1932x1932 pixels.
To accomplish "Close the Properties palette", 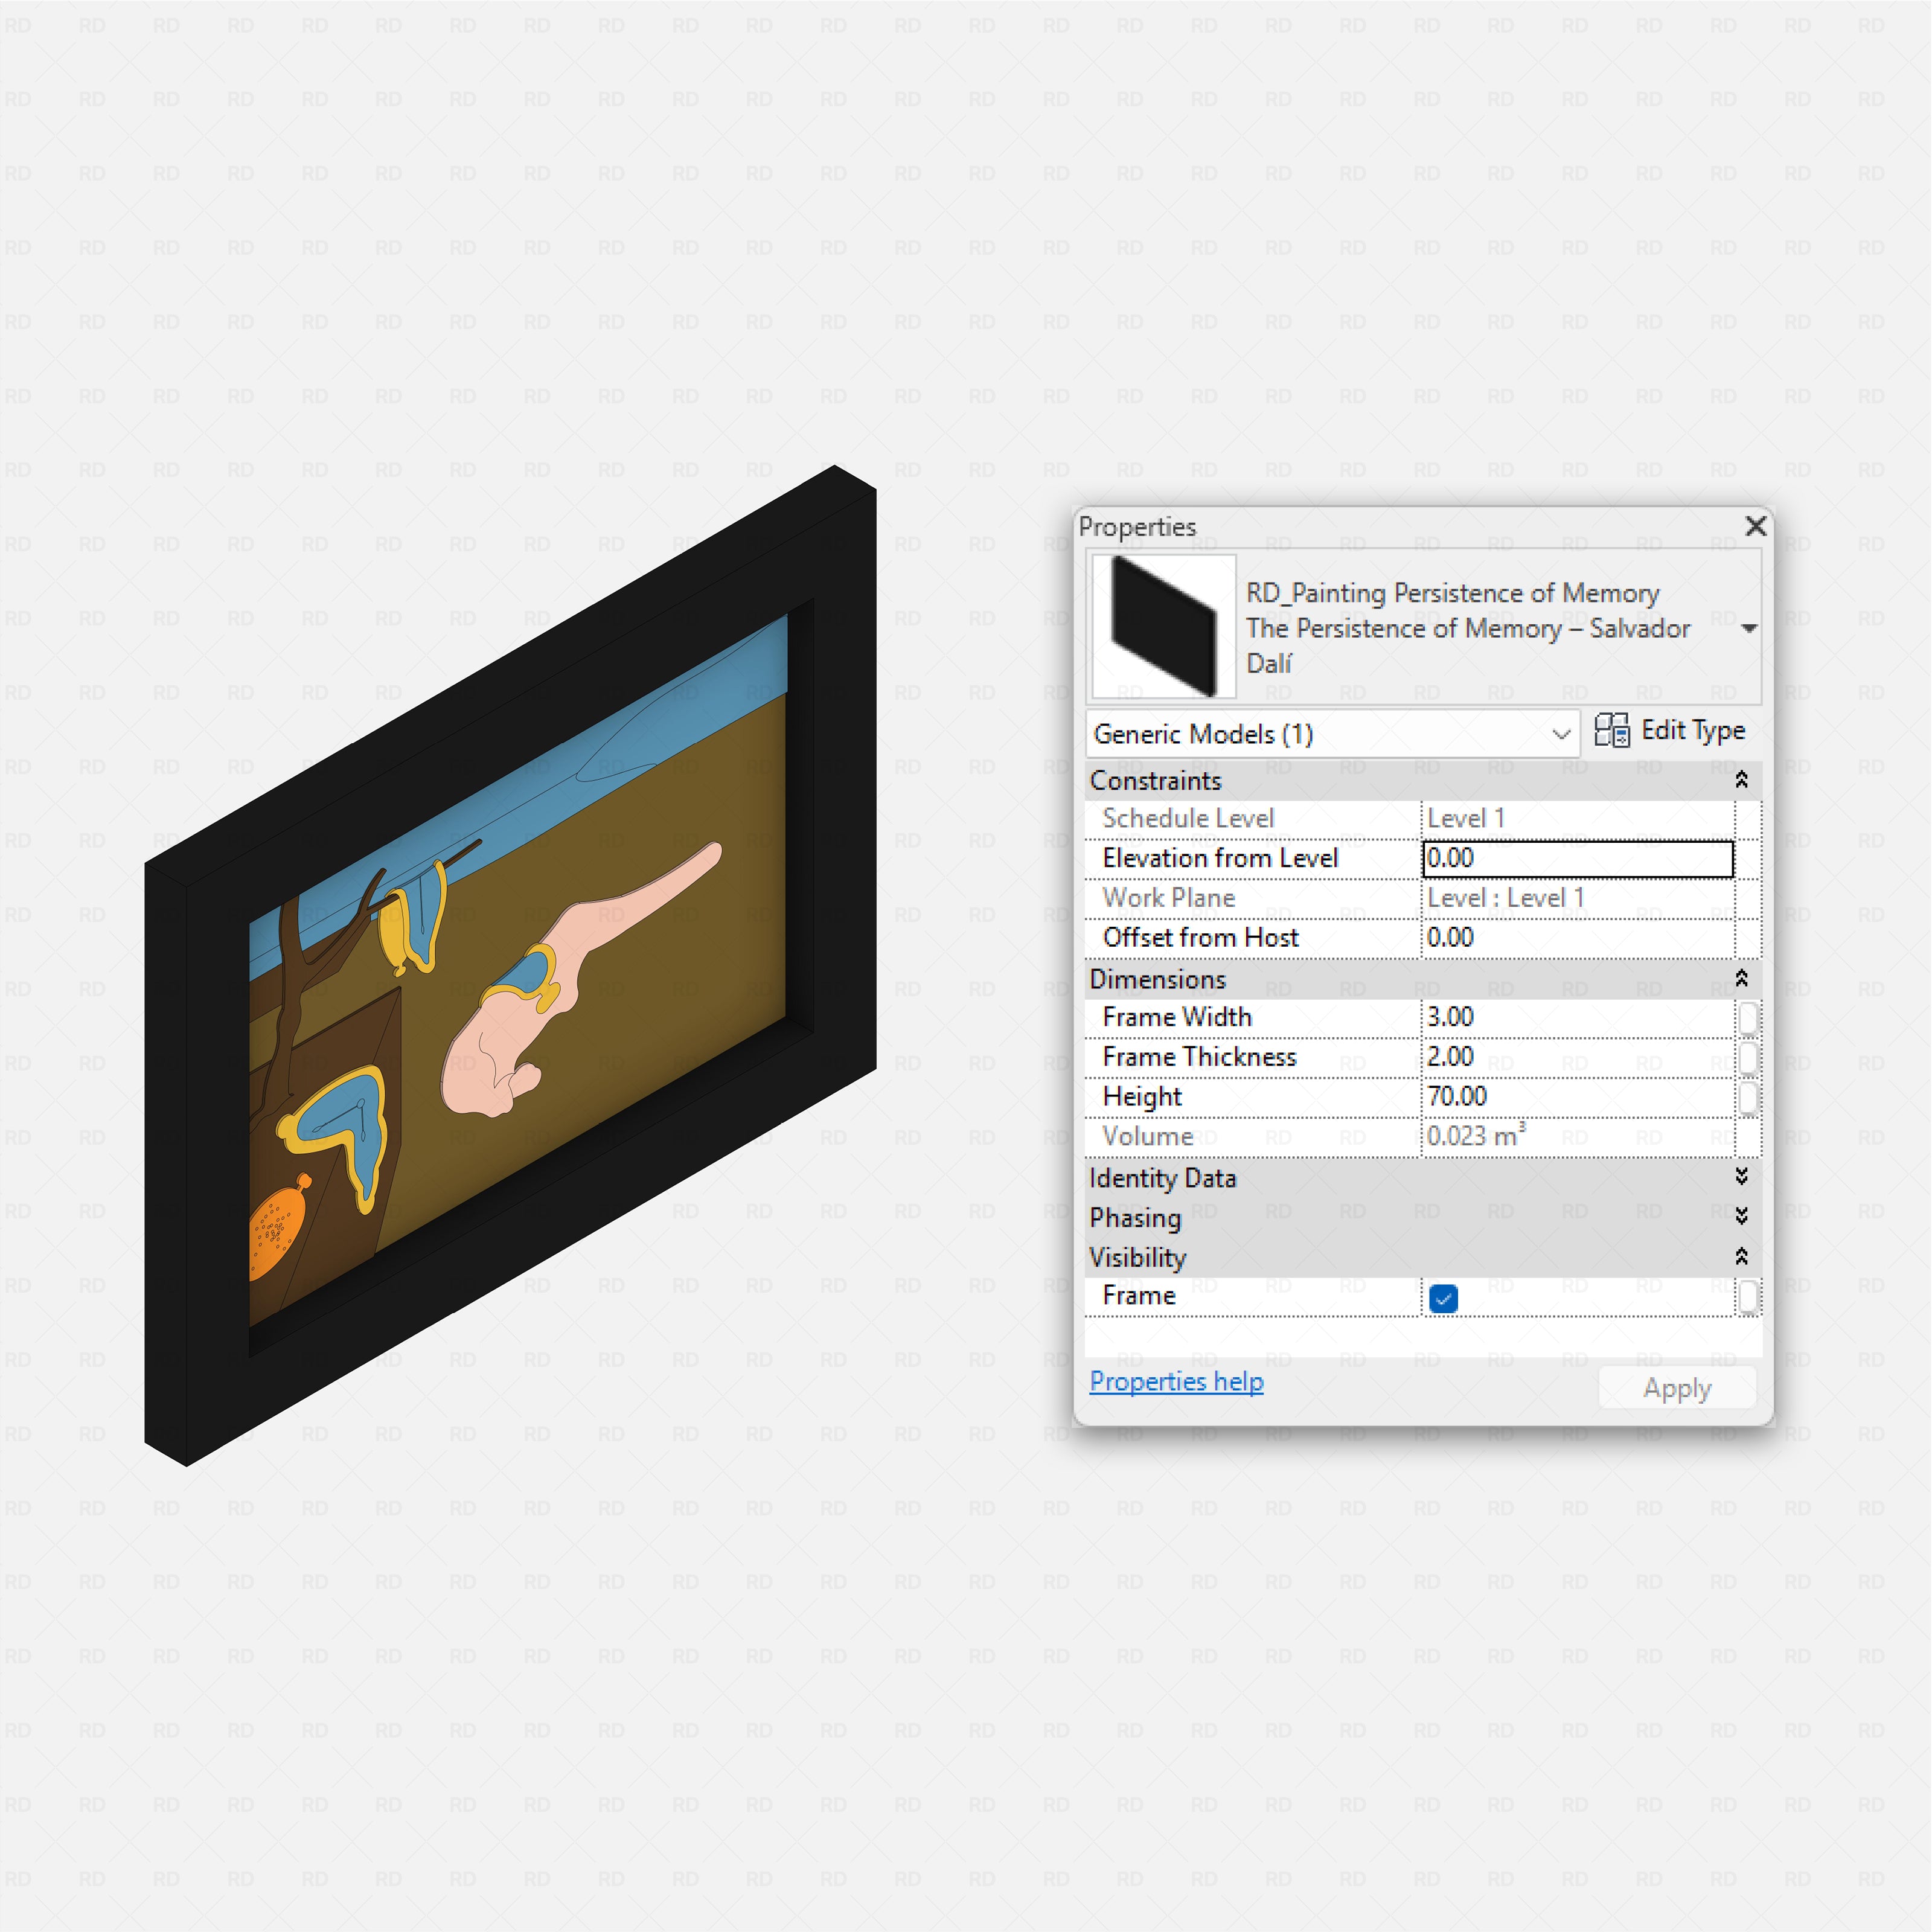I will click(1755, 526).
